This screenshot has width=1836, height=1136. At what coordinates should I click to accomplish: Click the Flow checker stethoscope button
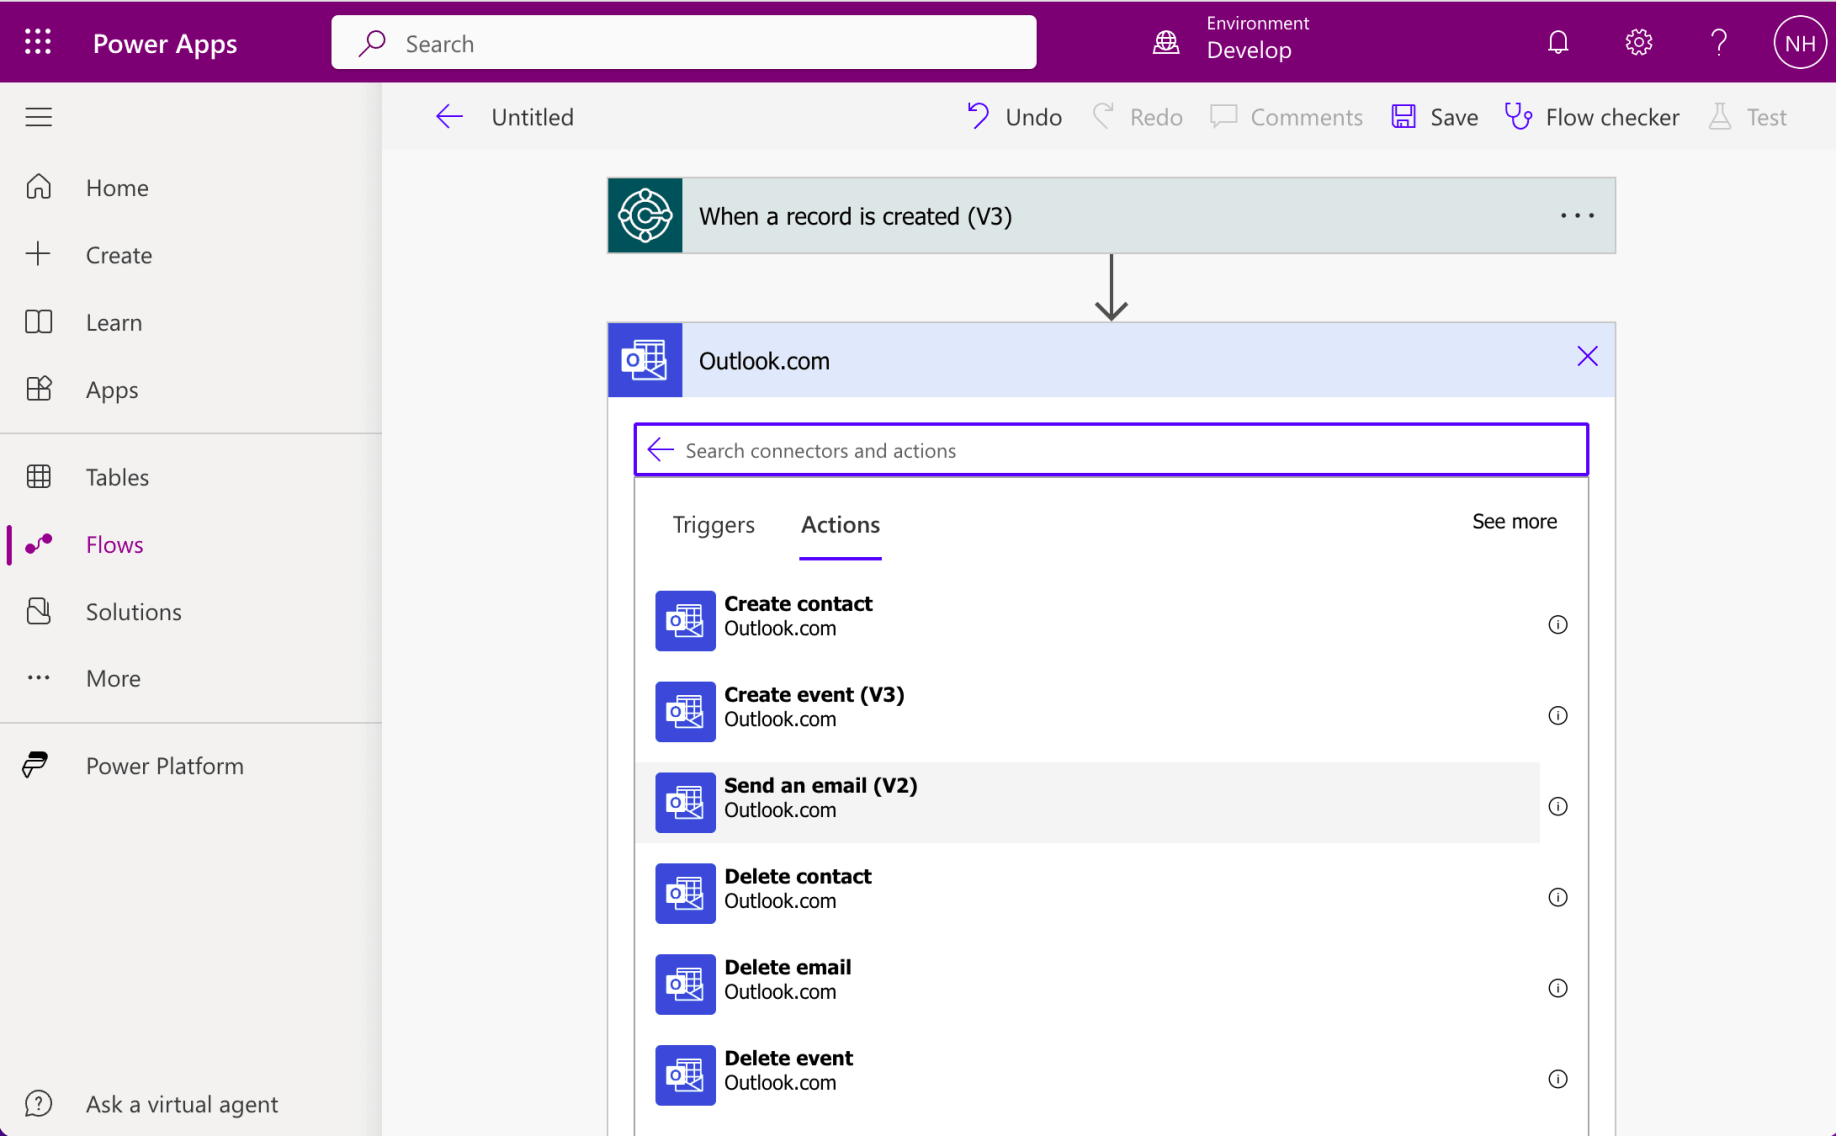click(1592, 117)
